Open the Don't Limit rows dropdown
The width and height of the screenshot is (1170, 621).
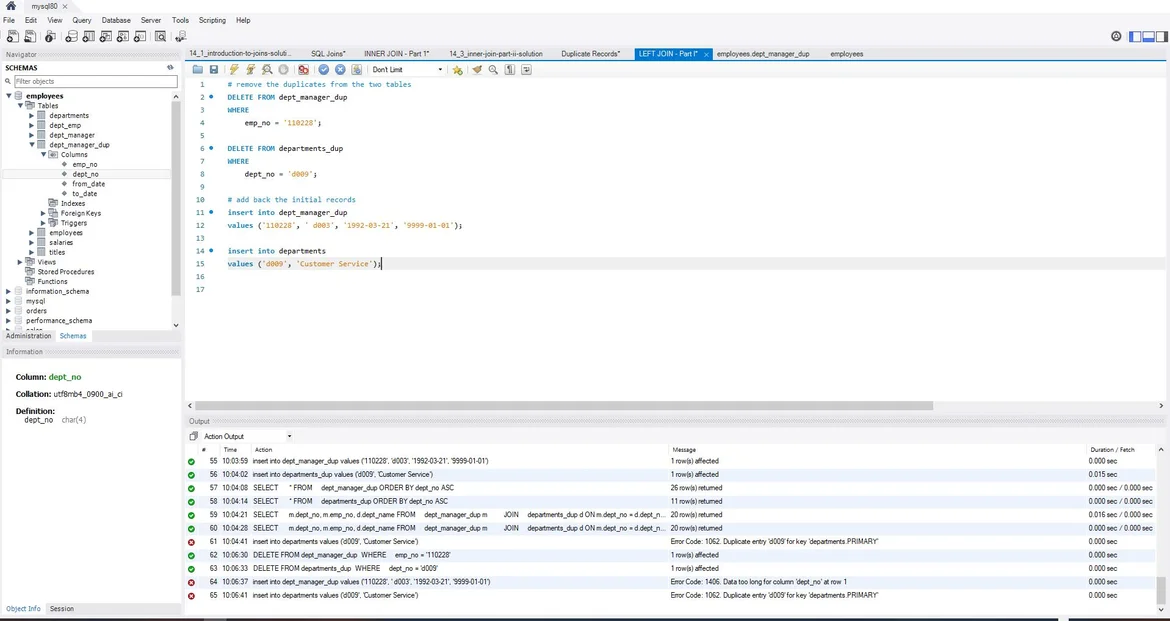[407, 70]
